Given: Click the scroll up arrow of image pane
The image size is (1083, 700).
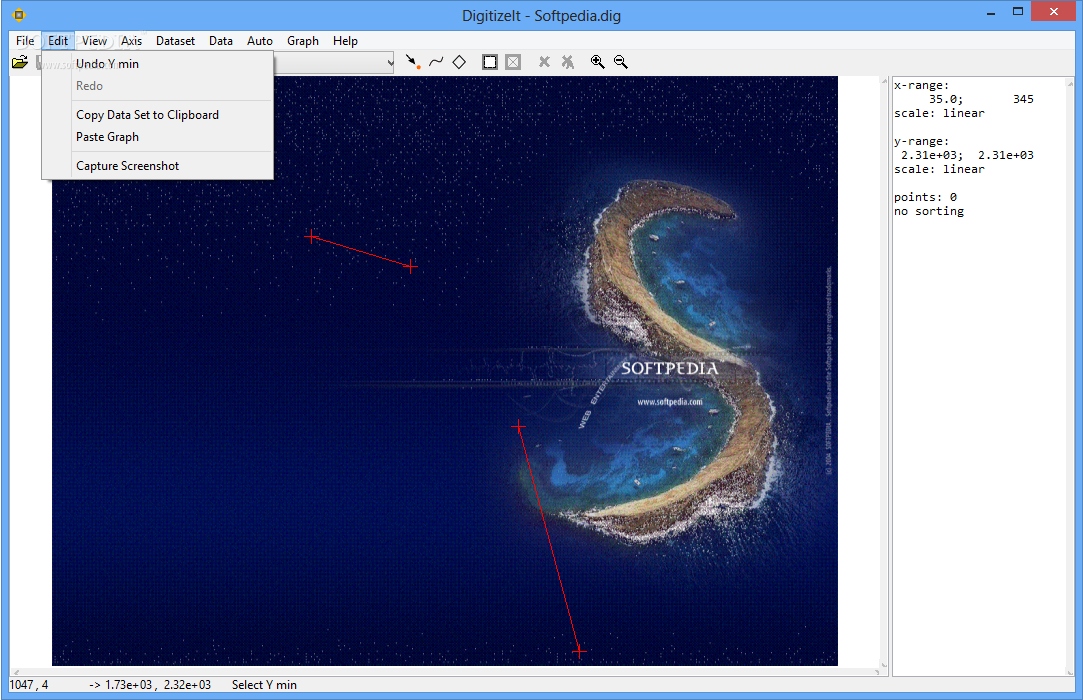Looking at the screenshot, I should pos(884,82).
